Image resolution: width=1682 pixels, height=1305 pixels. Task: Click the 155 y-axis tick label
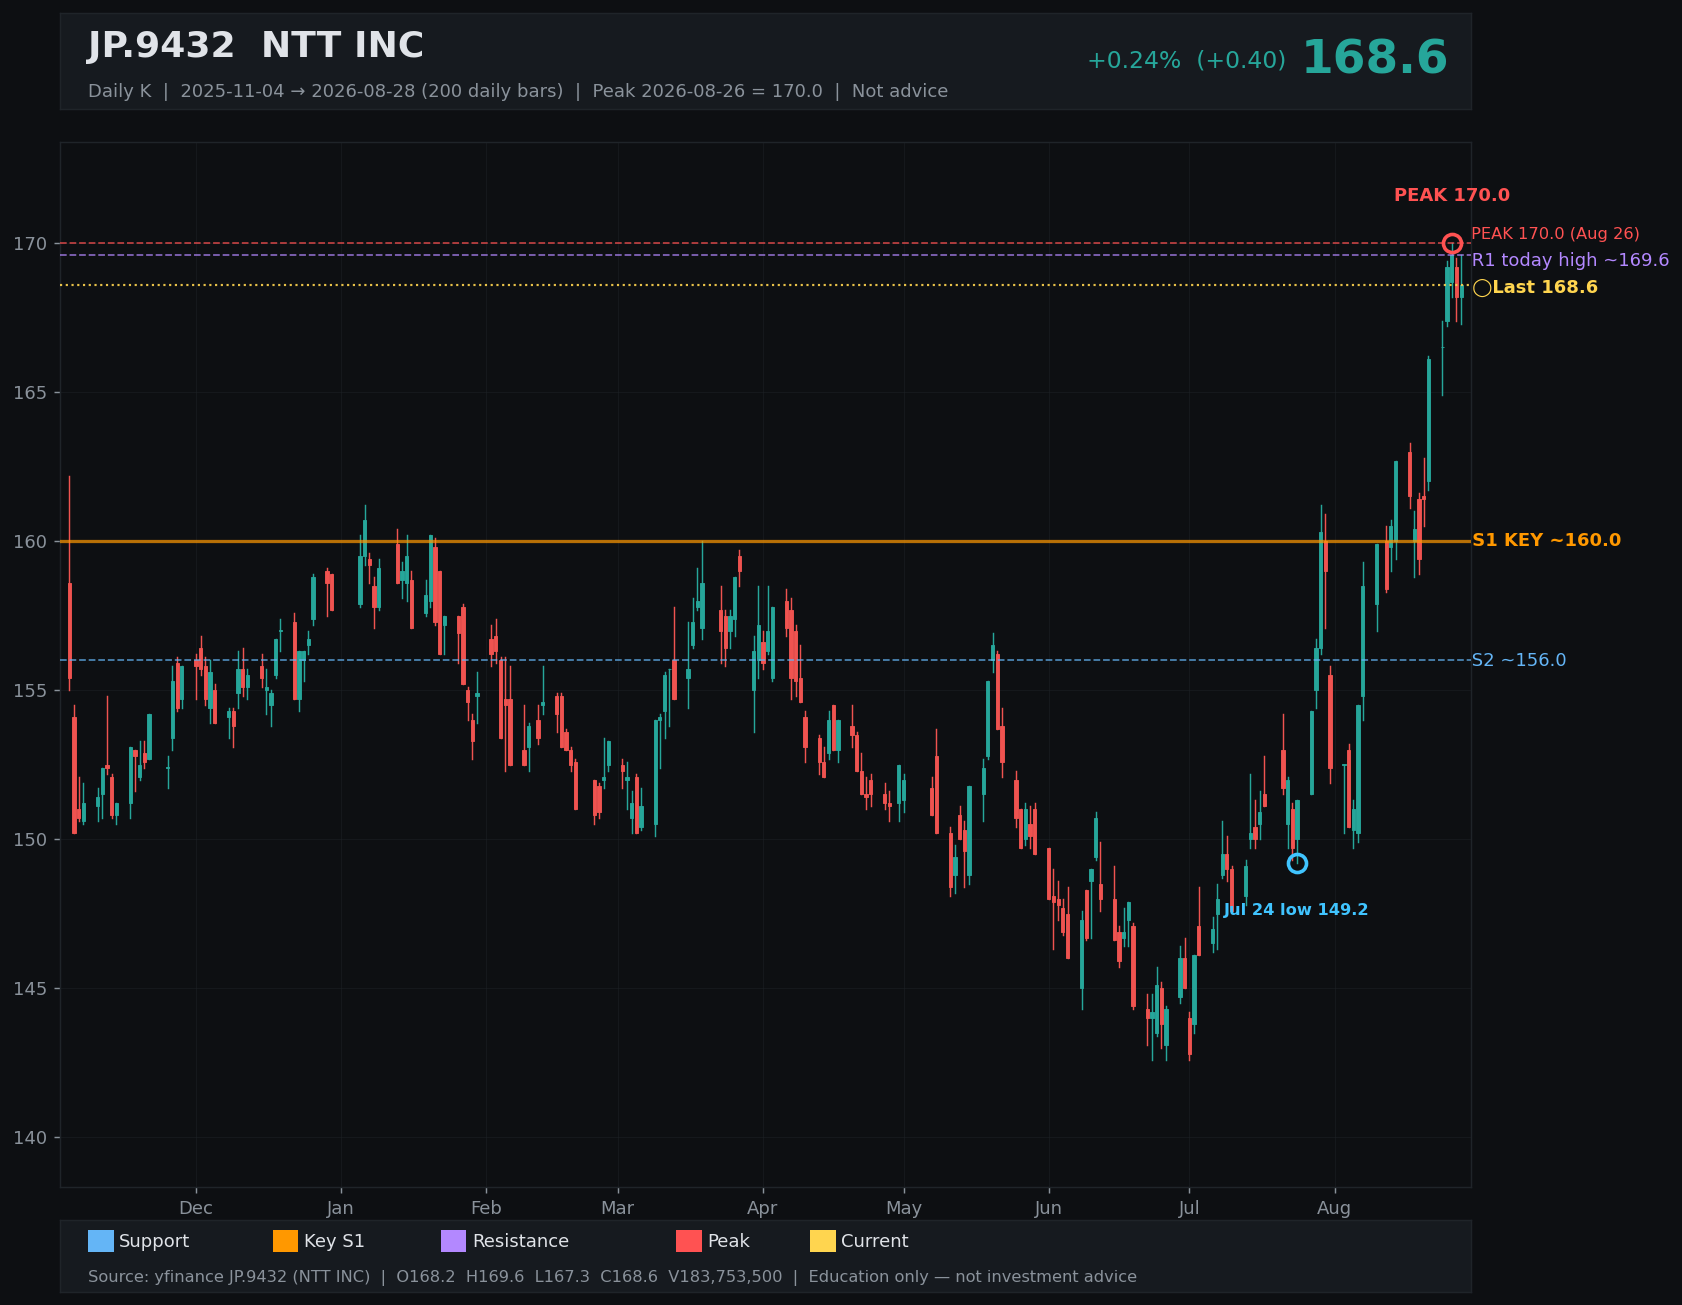coord(30,691)
